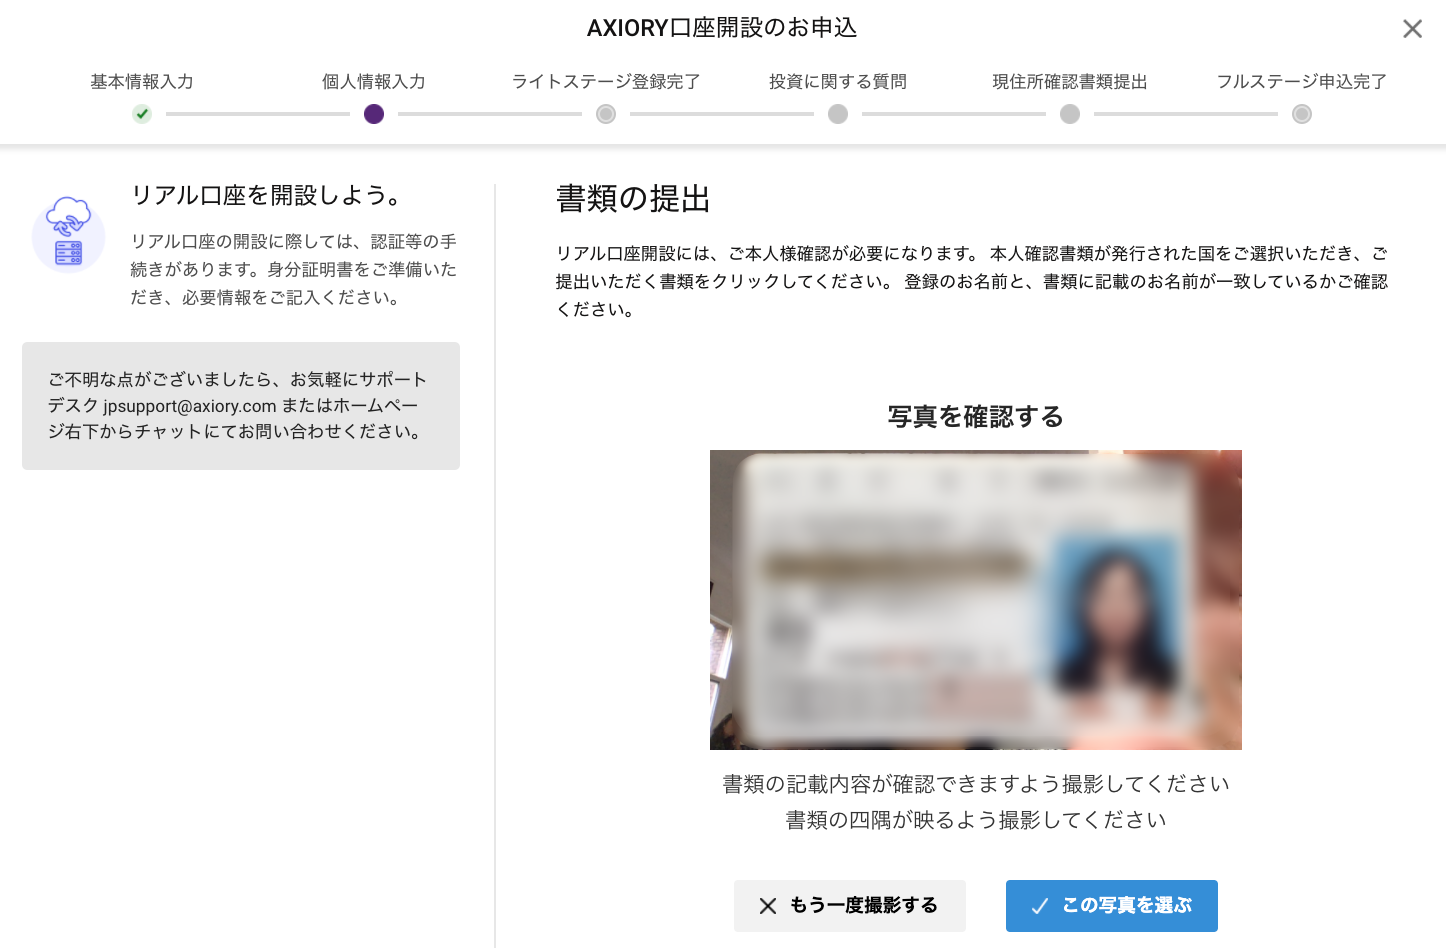
Task: Click the jpsupport@axiory.com email address
Action: 190,406
